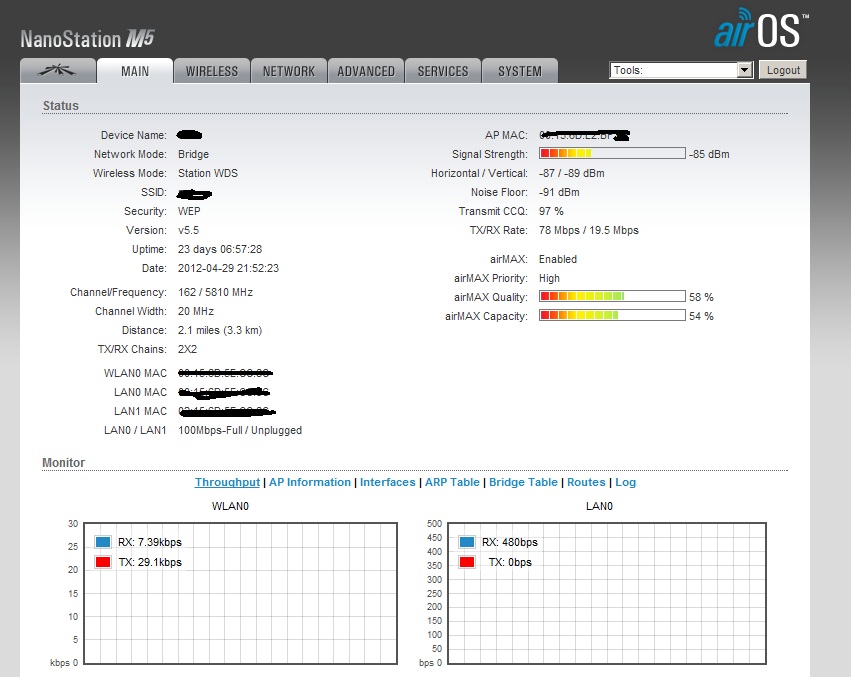Click the Signal Strength bar
The image size is (851, 677).
click(612, 154)
